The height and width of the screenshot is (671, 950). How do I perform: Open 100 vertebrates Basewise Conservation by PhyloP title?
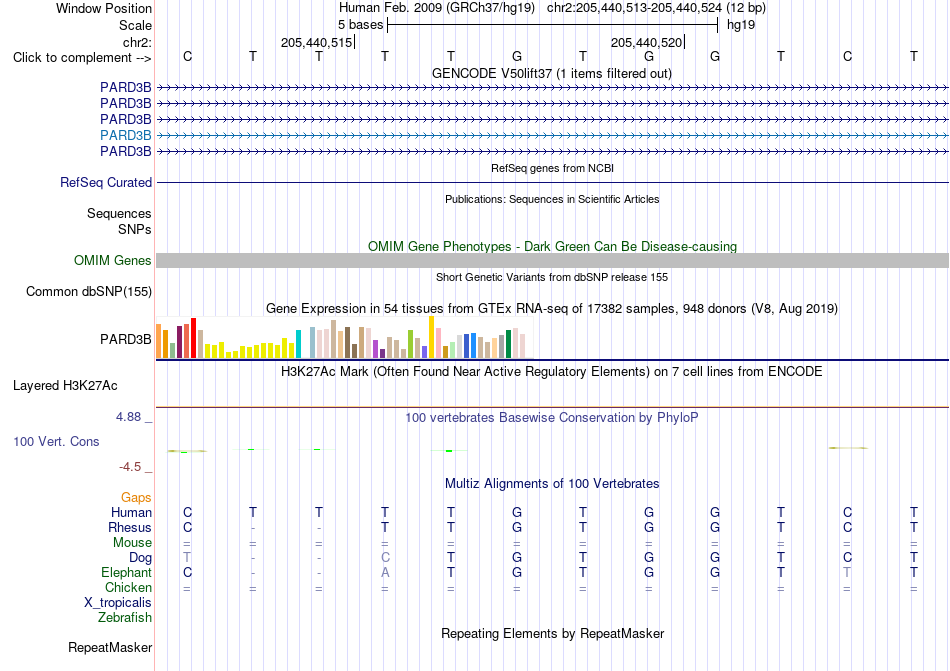pyautogui.click(x=551, y=417)
